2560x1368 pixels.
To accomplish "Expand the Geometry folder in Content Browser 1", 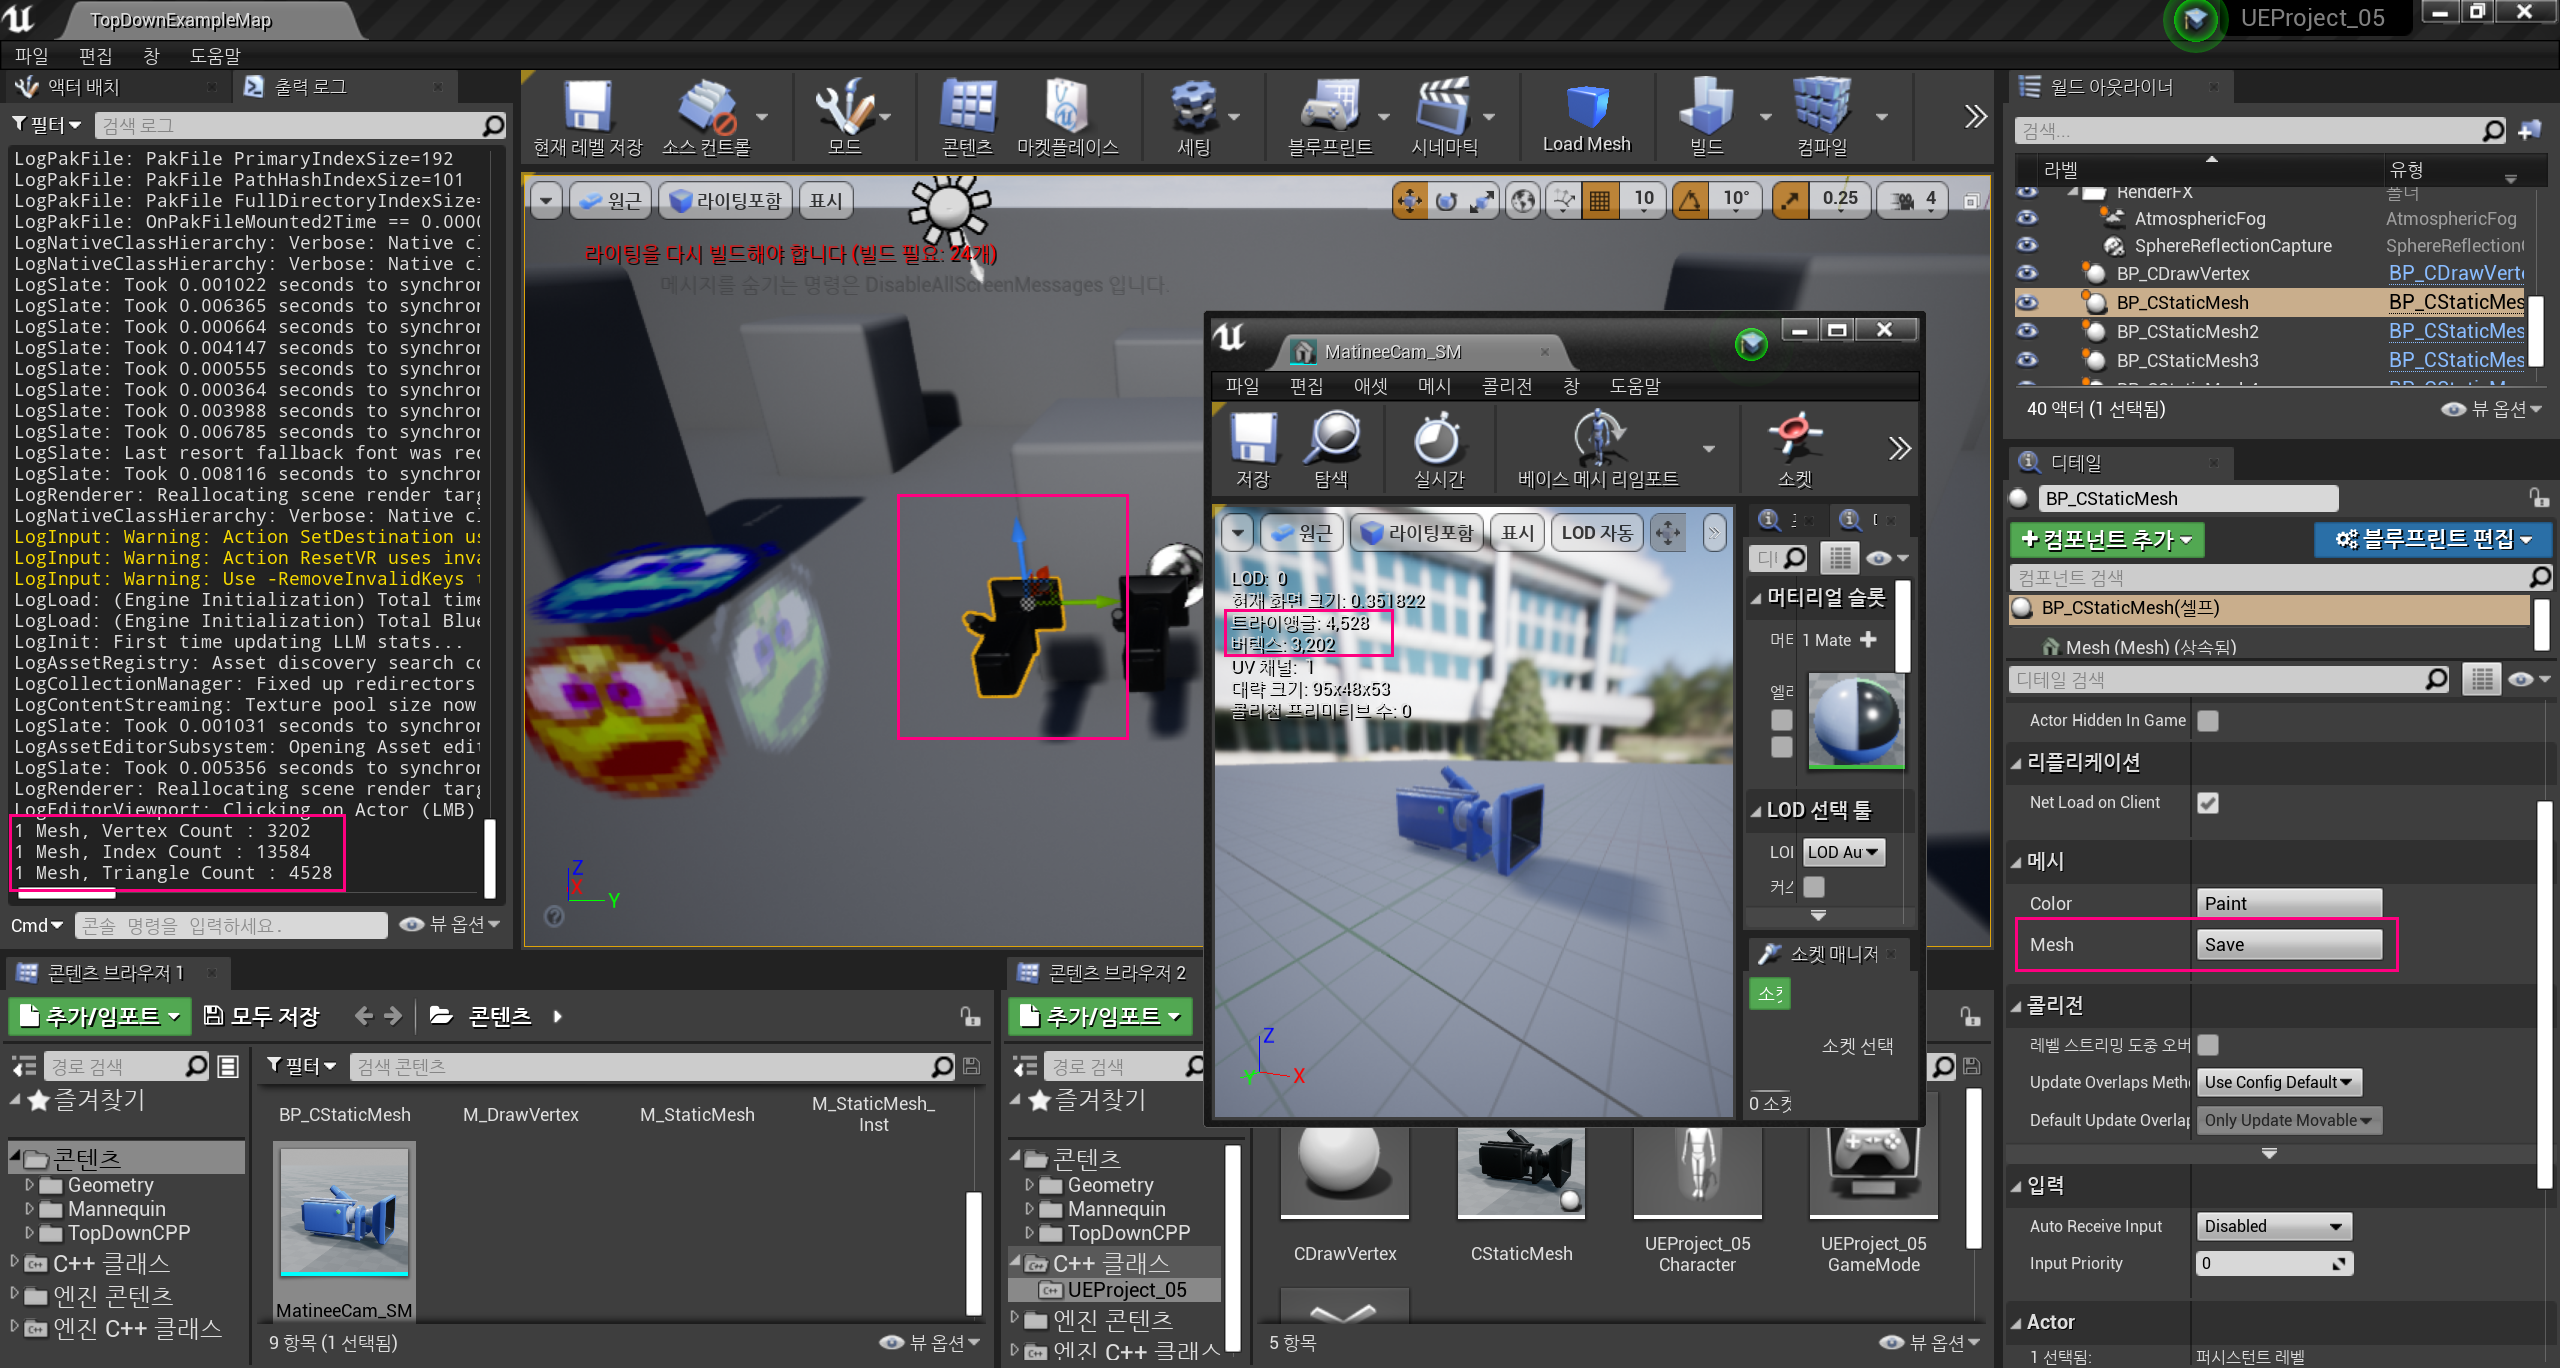I will pyautogui.click(x=29, y=1185).
